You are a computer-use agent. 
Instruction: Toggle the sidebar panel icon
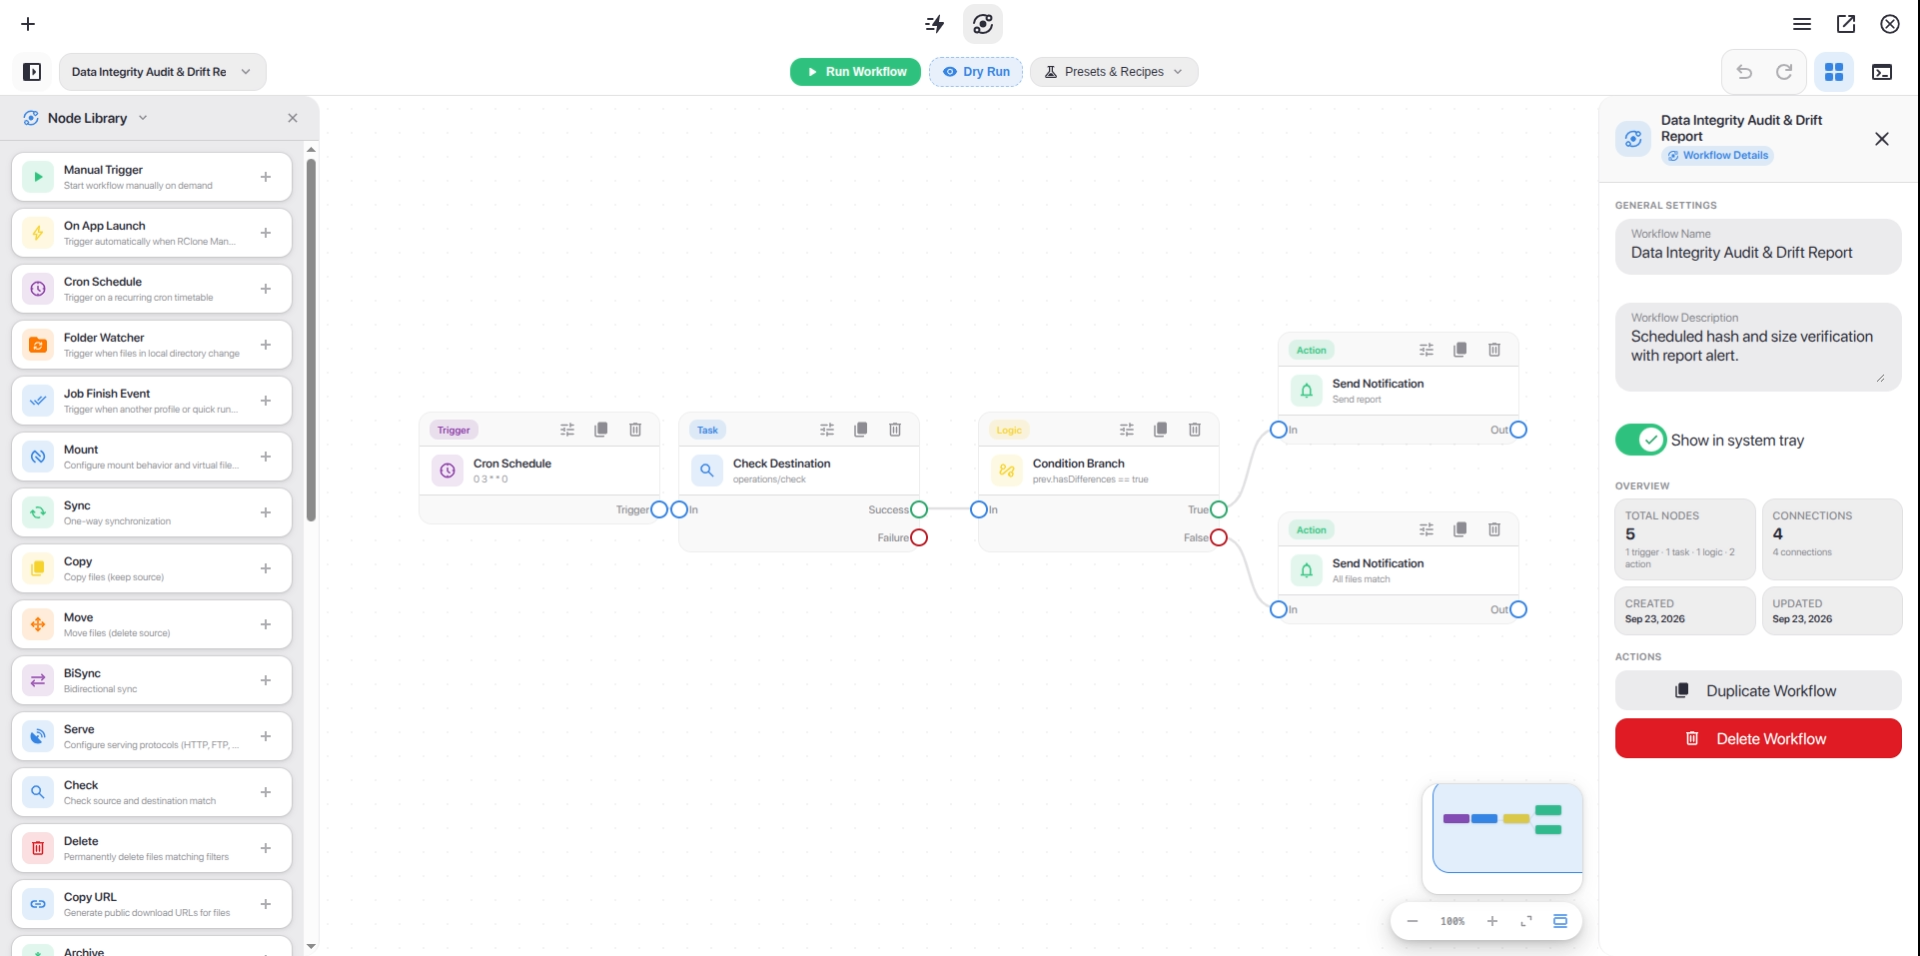[x=32, y=72]
